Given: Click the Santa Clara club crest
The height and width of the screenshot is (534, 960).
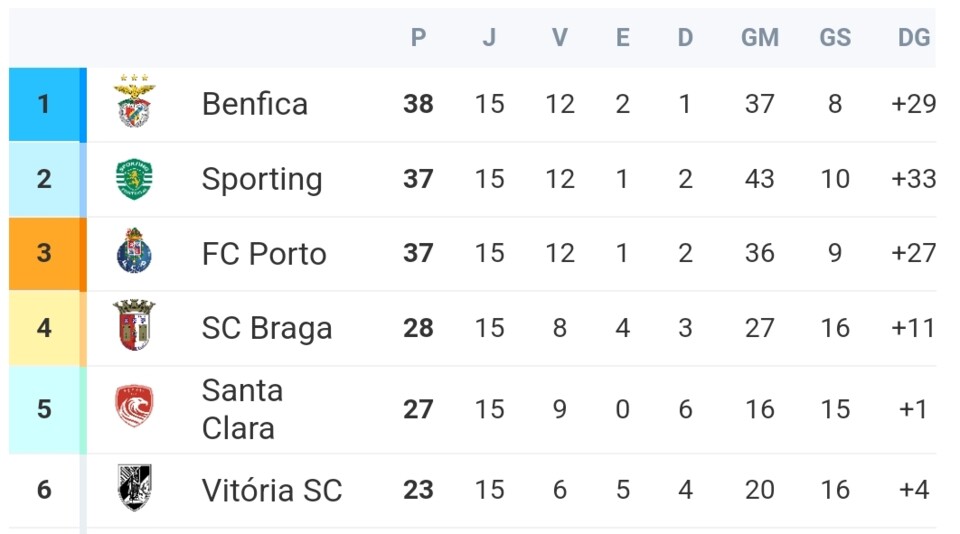Looking at the screenshot, I should [134, 407].
